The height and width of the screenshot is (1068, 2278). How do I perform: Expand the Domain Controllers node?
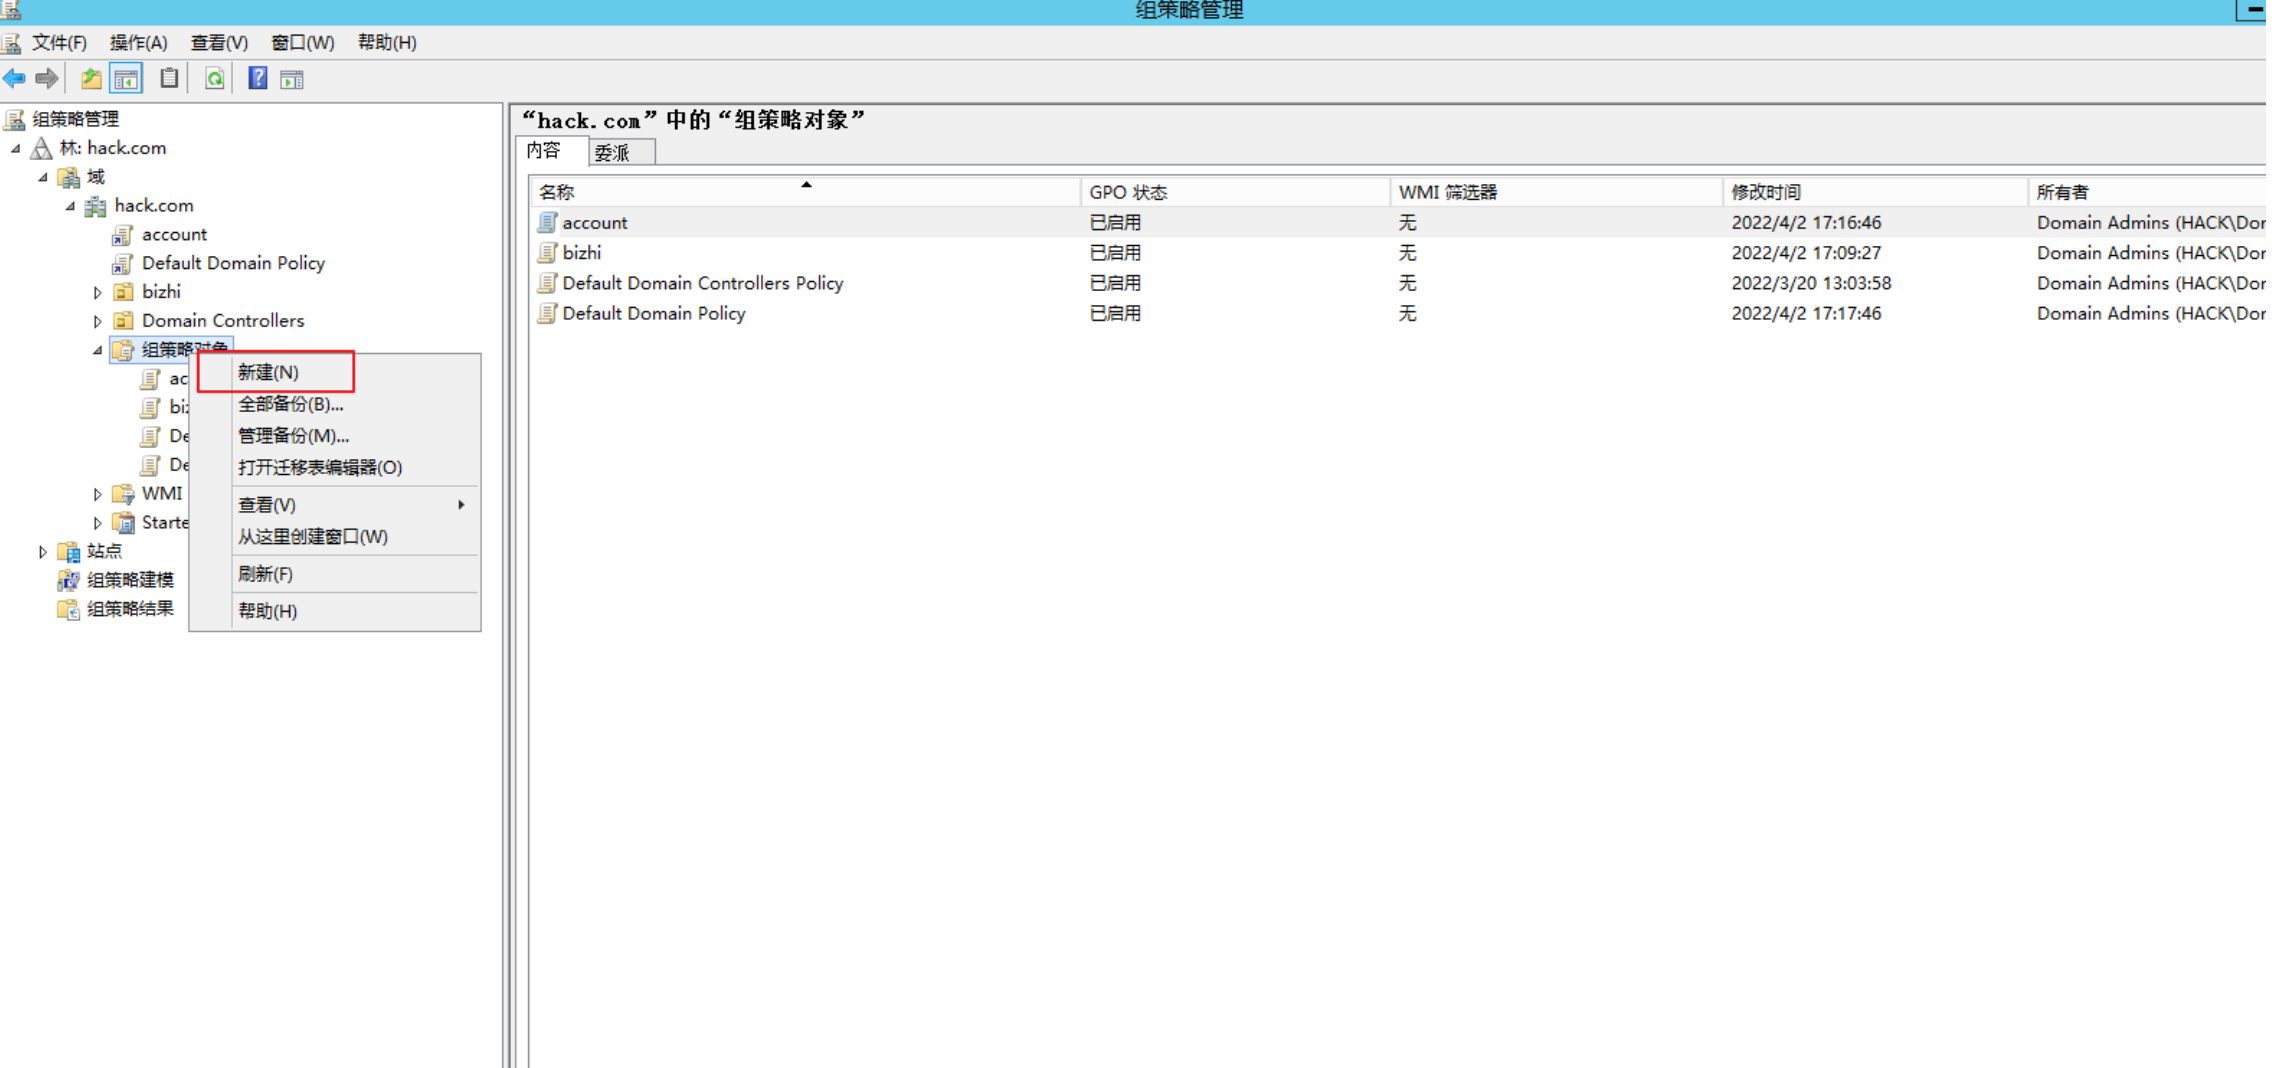click(97, 321)
